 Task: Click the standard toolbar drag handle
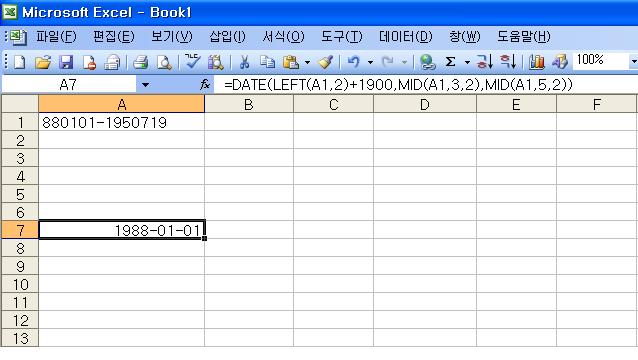click(x=6, y=62)
